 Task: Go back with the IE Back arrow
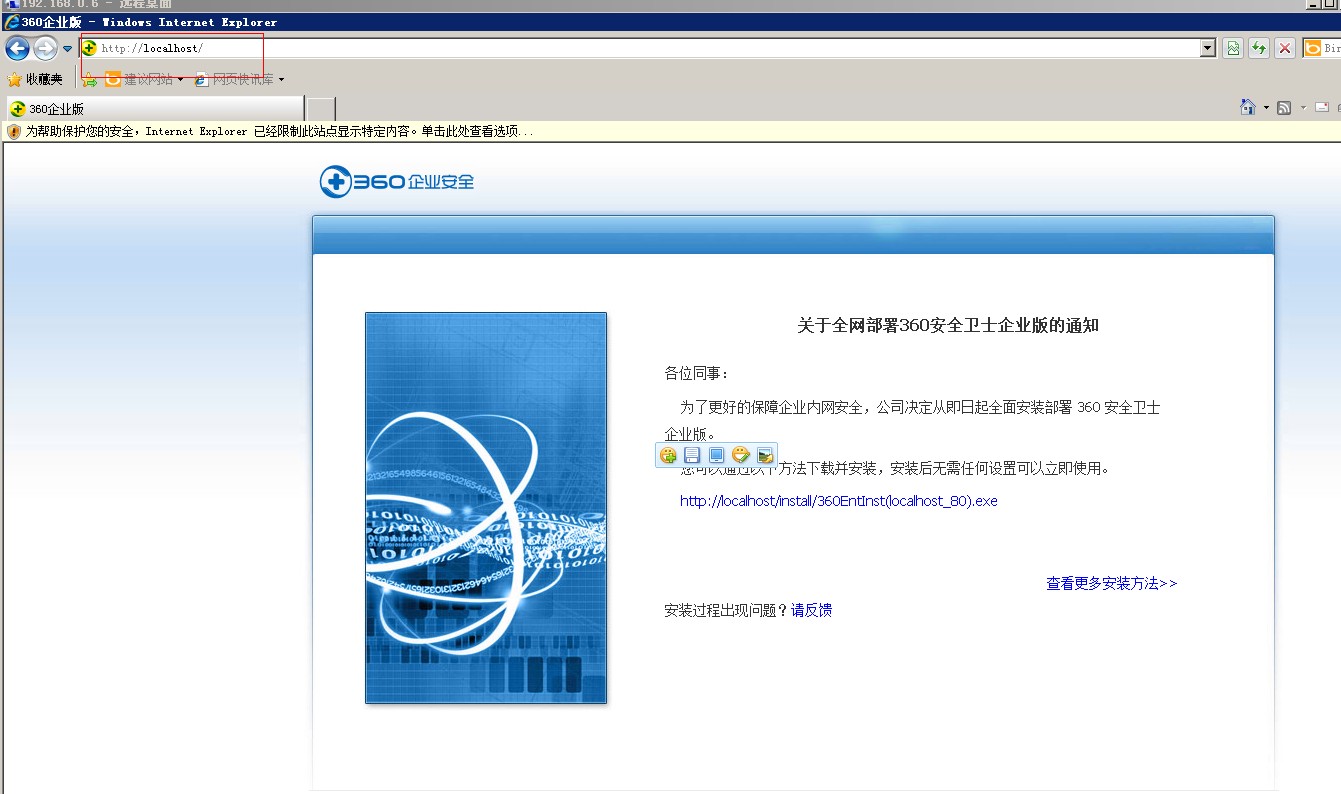17,48
